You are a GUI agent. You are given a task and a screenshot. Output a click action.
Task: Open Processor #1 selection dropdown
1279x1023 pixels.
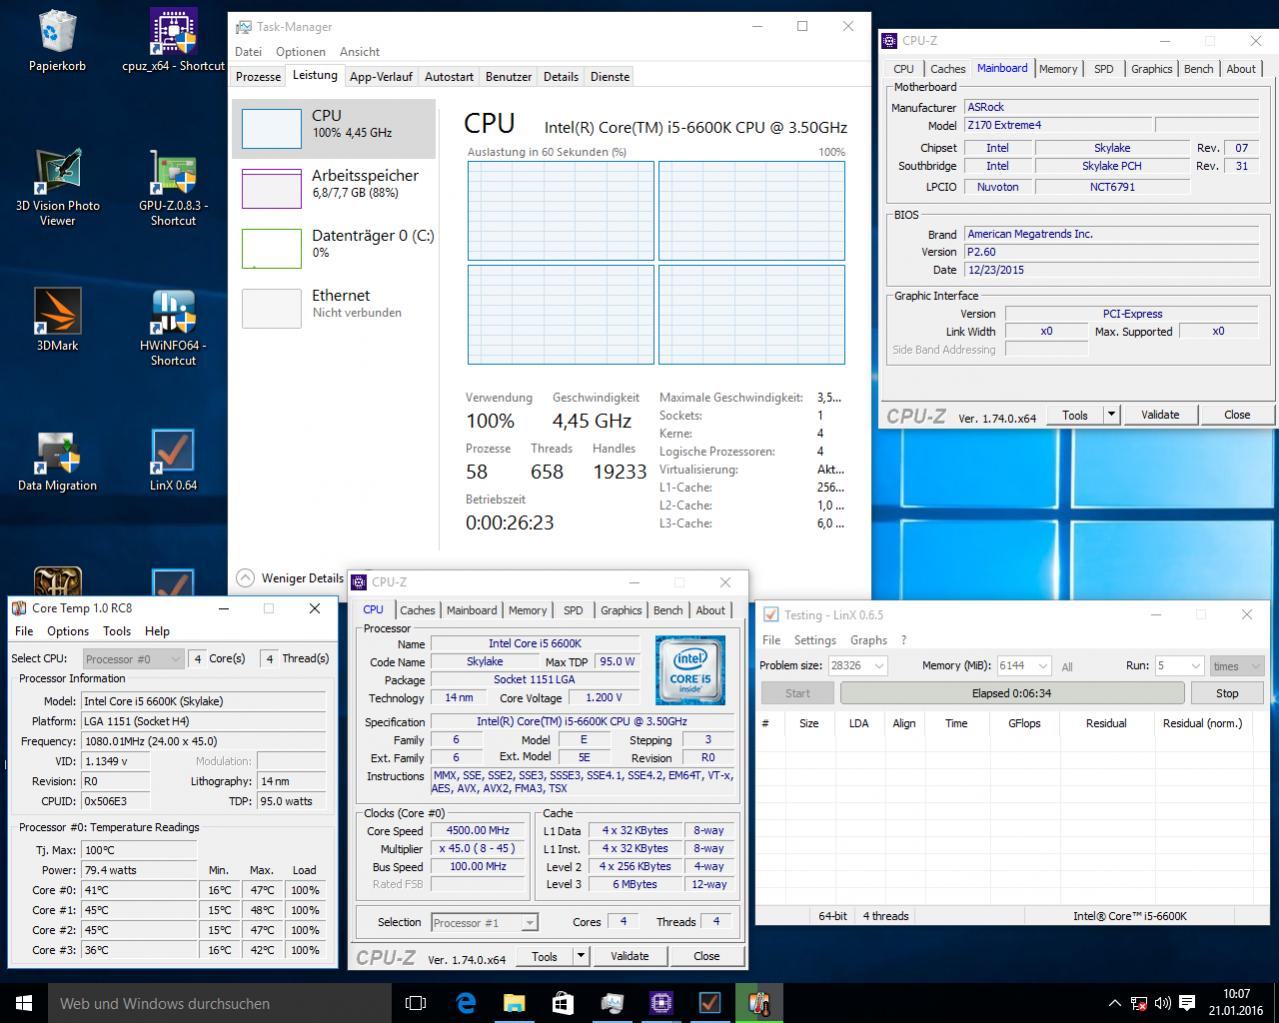[484, 922]
